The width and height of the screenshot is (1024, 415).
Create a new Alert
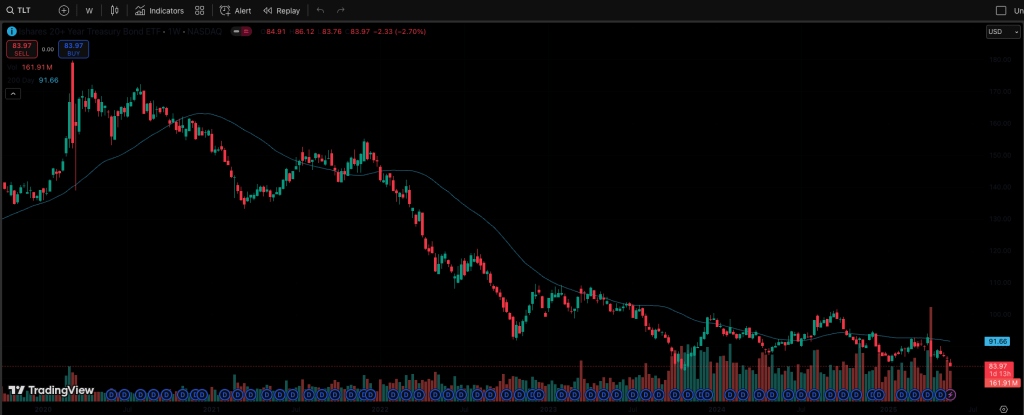236,10
